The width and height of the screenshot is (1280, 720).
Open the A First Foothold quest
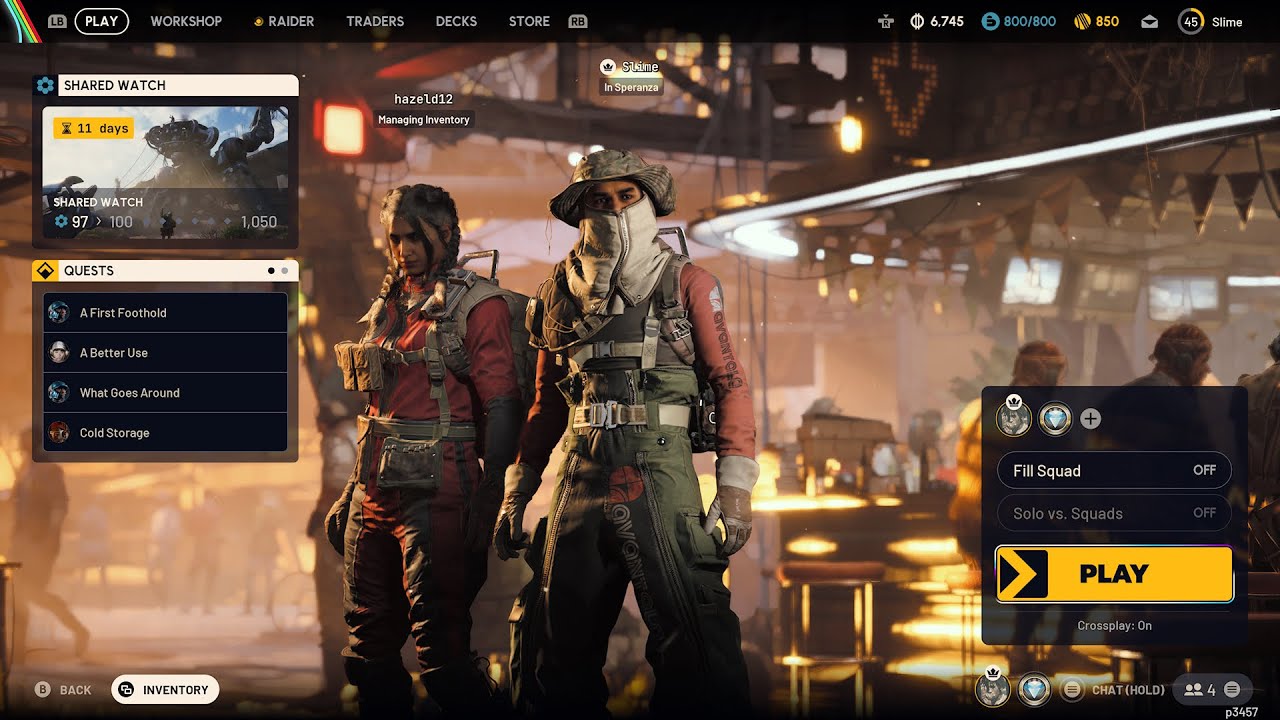coord(165,313)
